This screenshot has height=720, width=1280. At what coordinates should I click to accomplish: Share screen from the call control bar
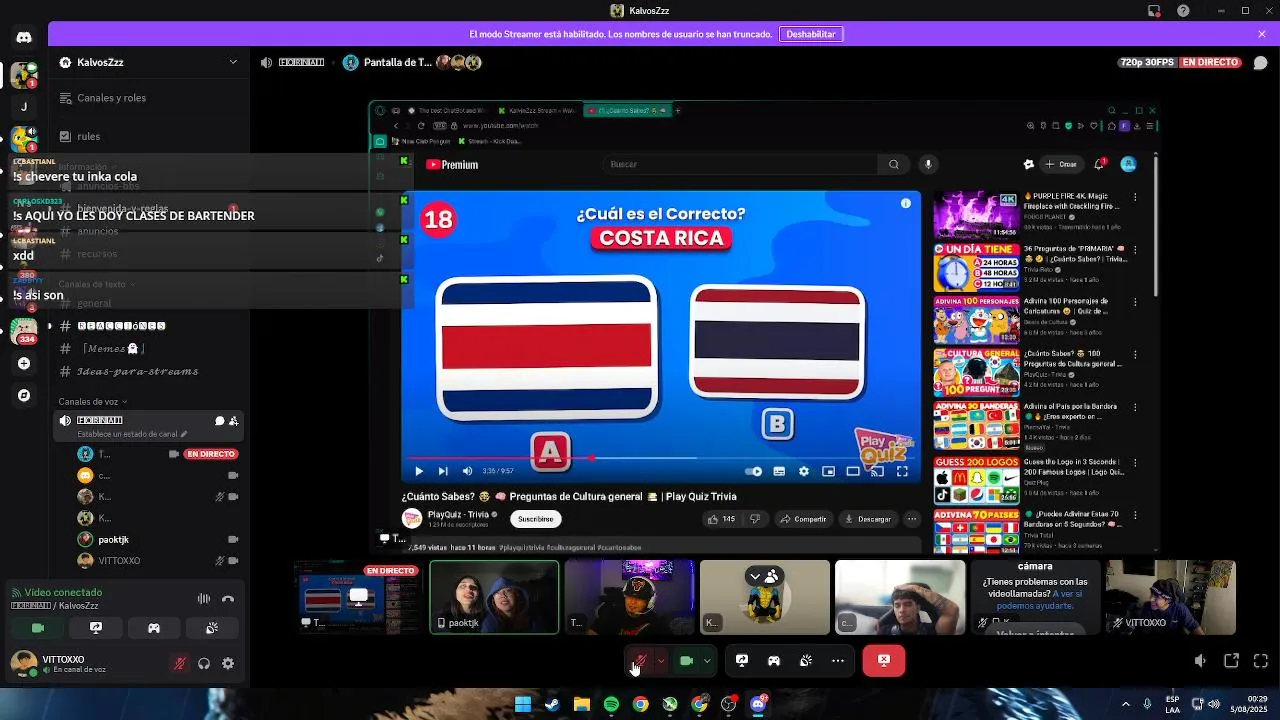point(742,660)
